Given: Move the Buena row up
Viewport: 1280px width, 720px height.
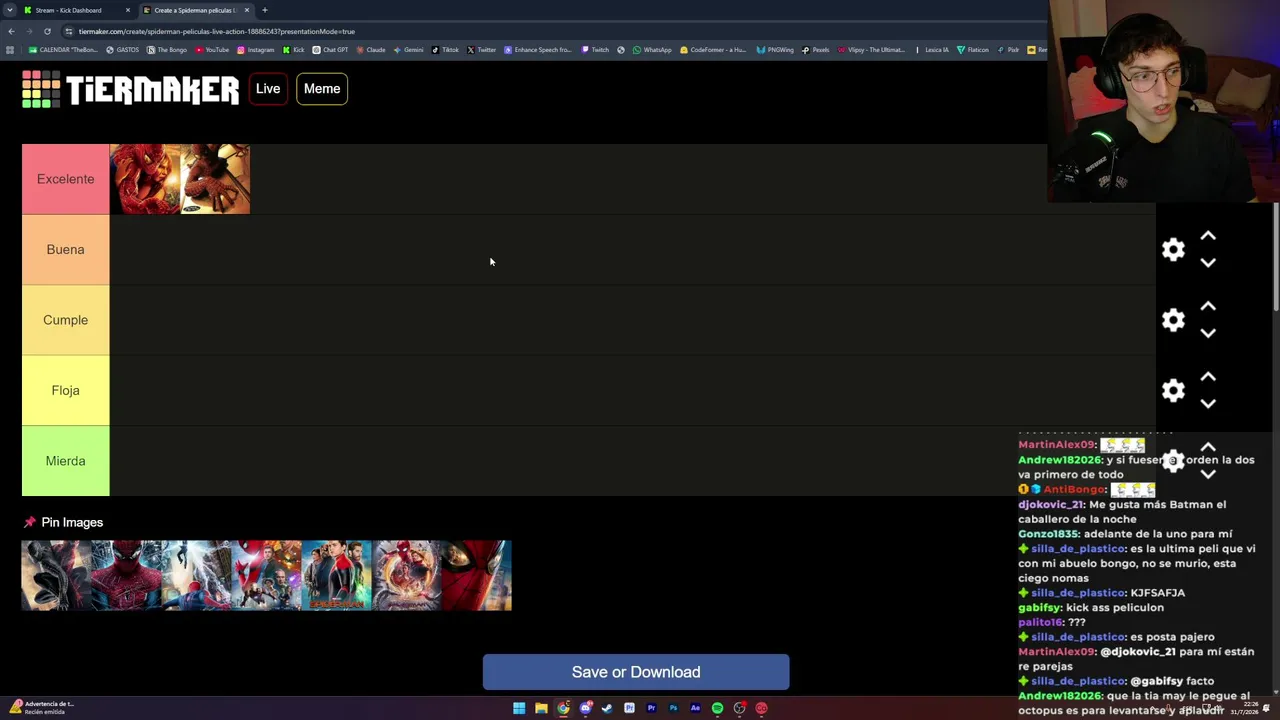Looking at the screenshot, I should pos(1208,236).
